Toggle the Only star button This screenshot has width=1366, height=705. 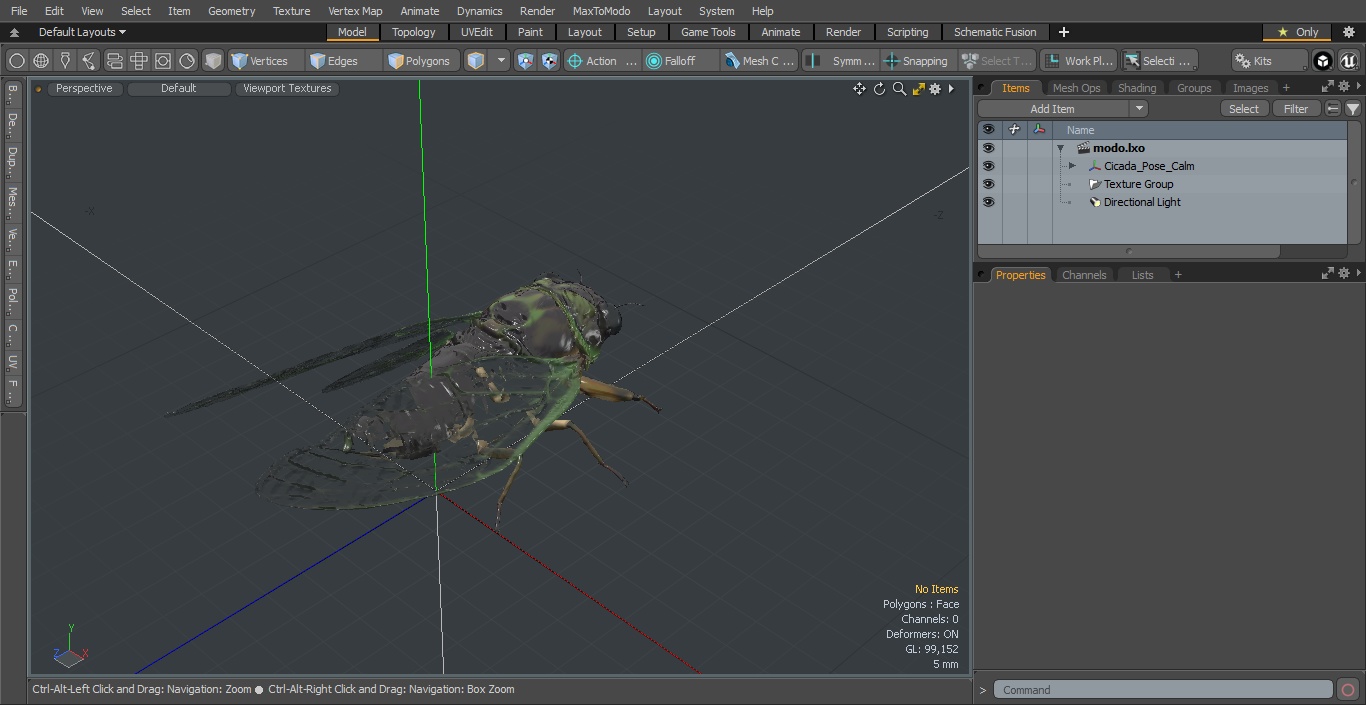[1298, 32]
